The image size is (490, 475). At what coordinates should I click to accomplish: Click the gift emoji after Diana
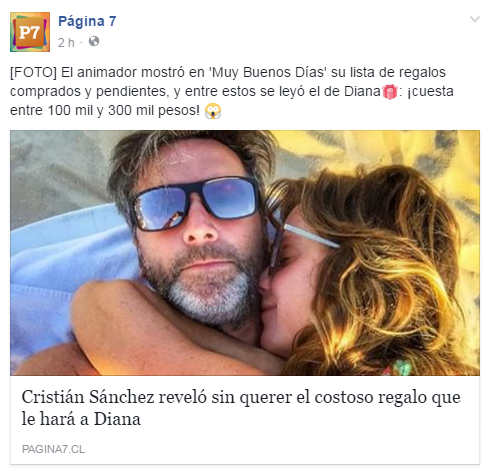pyautogui.click(x=390, y=92)
